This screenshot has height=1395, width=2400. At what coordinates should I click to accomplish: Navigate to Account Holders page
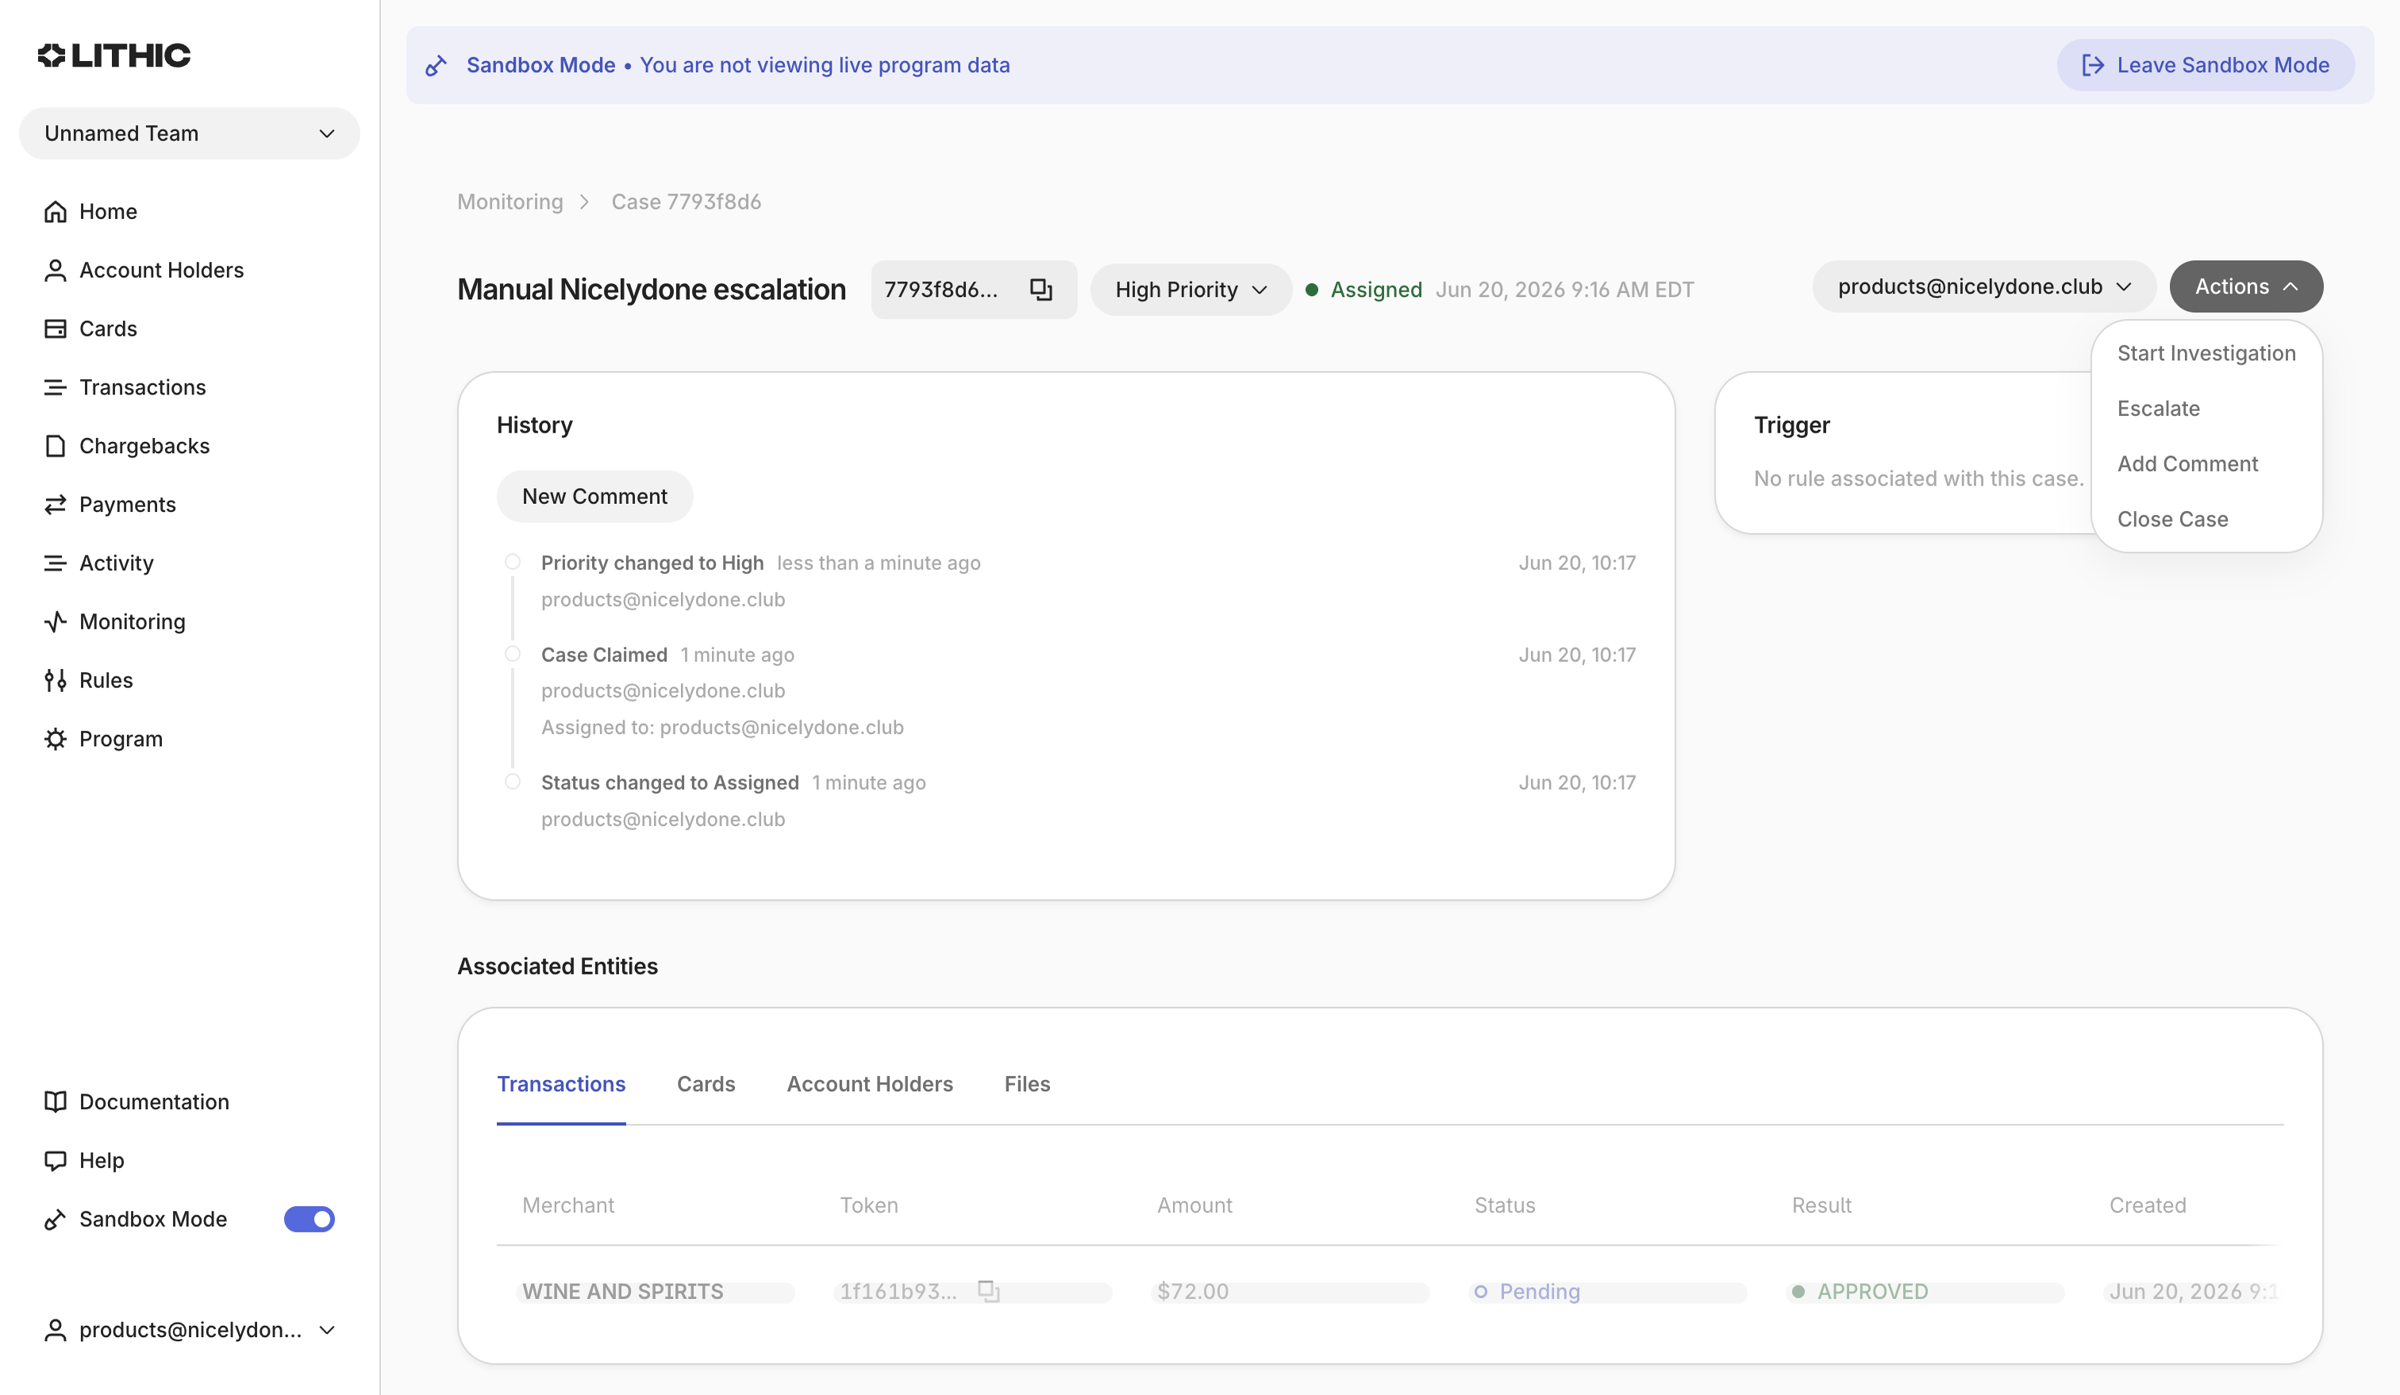pos(161,270)
